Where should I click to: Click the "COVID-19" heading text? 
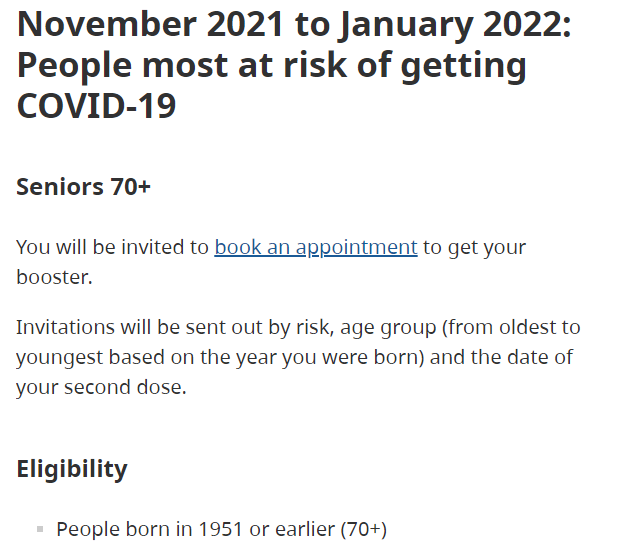pos(96,106)
